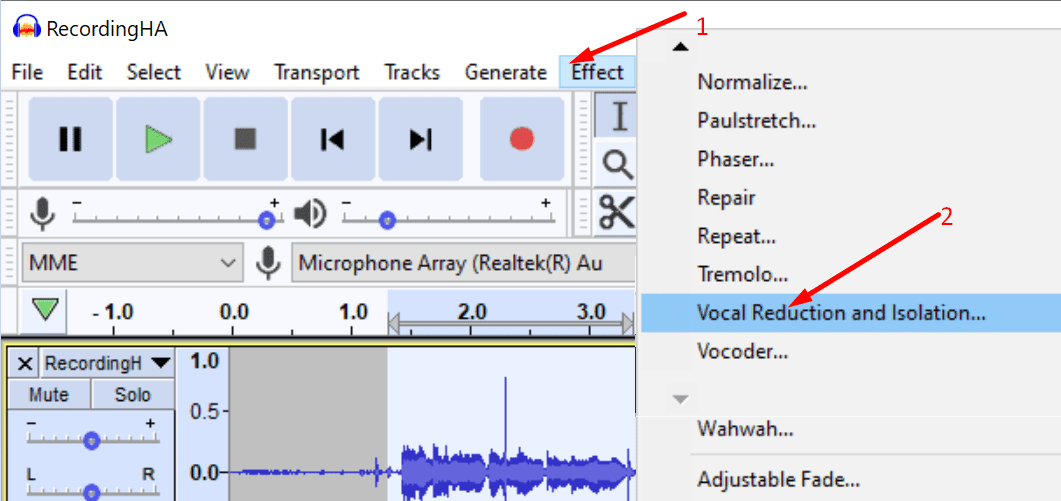1061x501 pixels.
Task: Click the Effect menu
Action: tap(597, 72)
